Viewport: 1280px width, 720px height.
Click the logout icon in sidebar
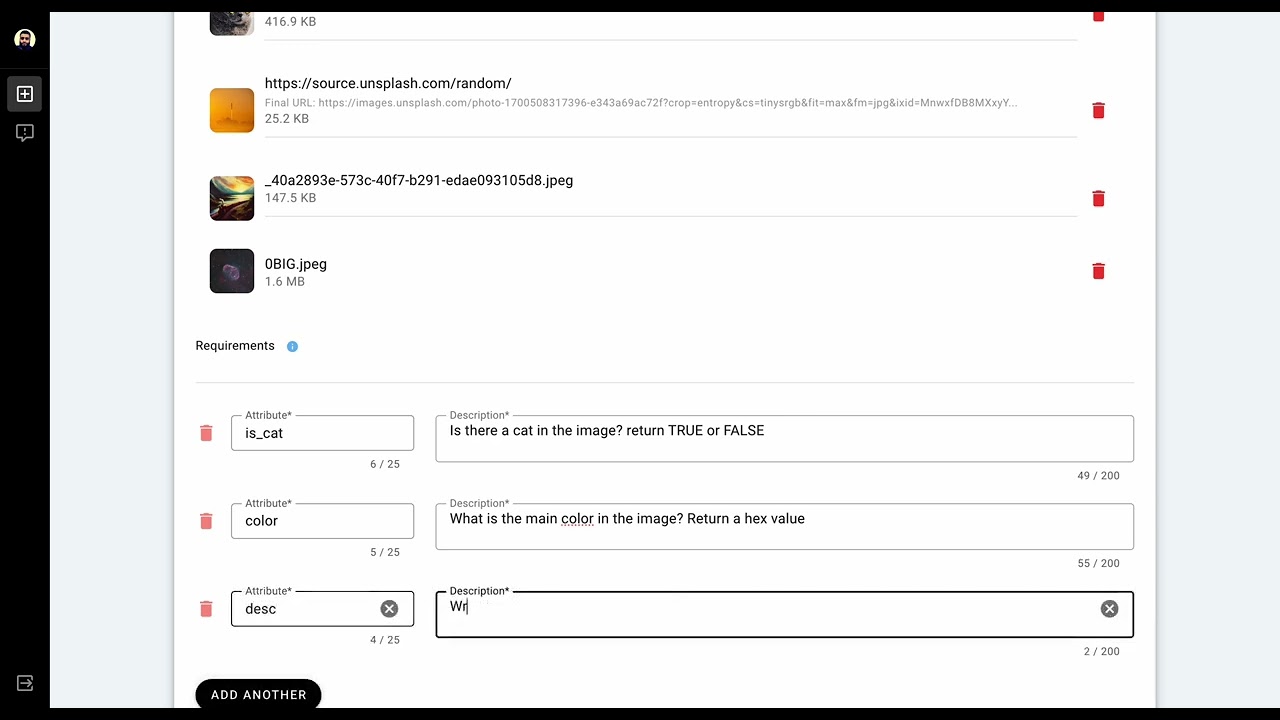(25, 683)
